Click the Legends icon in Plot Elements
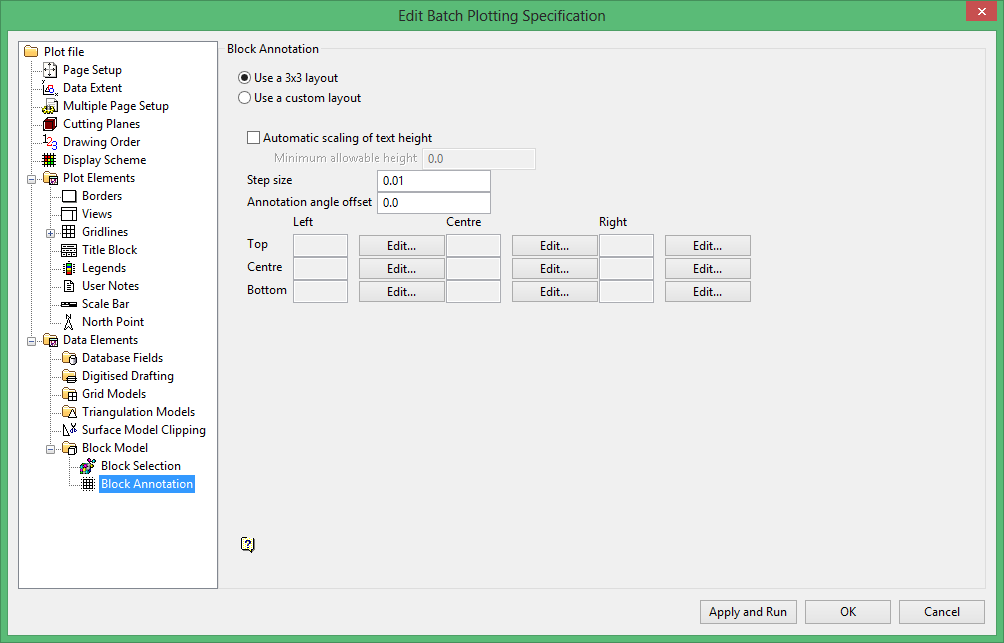 click(69, 268)
